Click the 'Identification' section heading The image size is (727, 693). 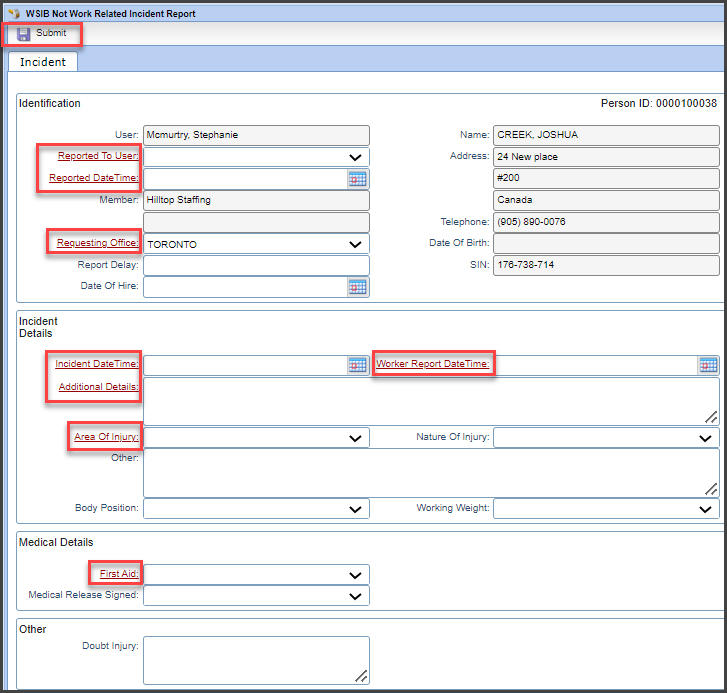point(50,103)
